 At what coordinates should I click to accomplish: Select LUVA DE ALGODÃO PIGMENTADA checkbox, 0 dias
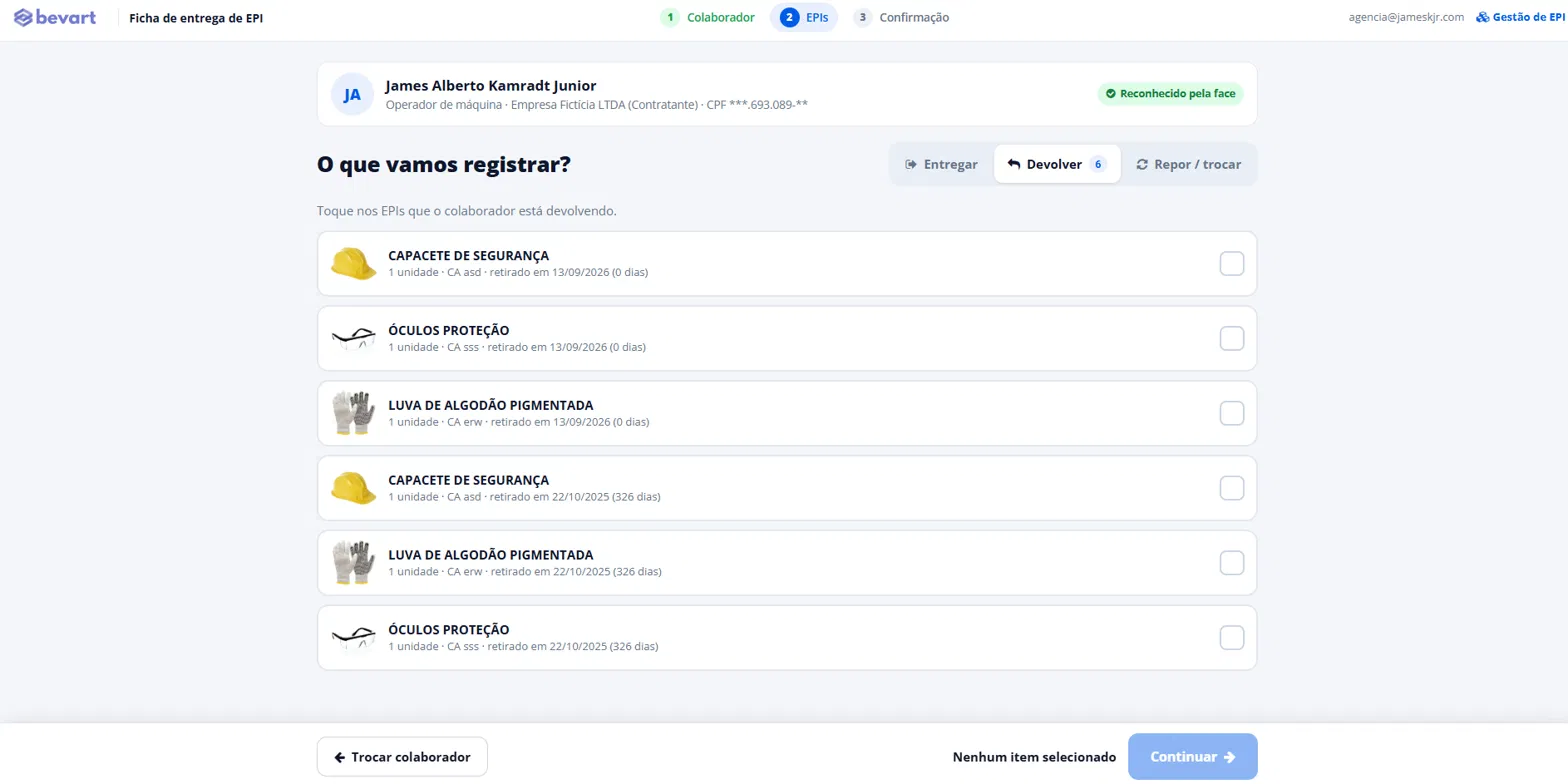(x=1232, y=413)
